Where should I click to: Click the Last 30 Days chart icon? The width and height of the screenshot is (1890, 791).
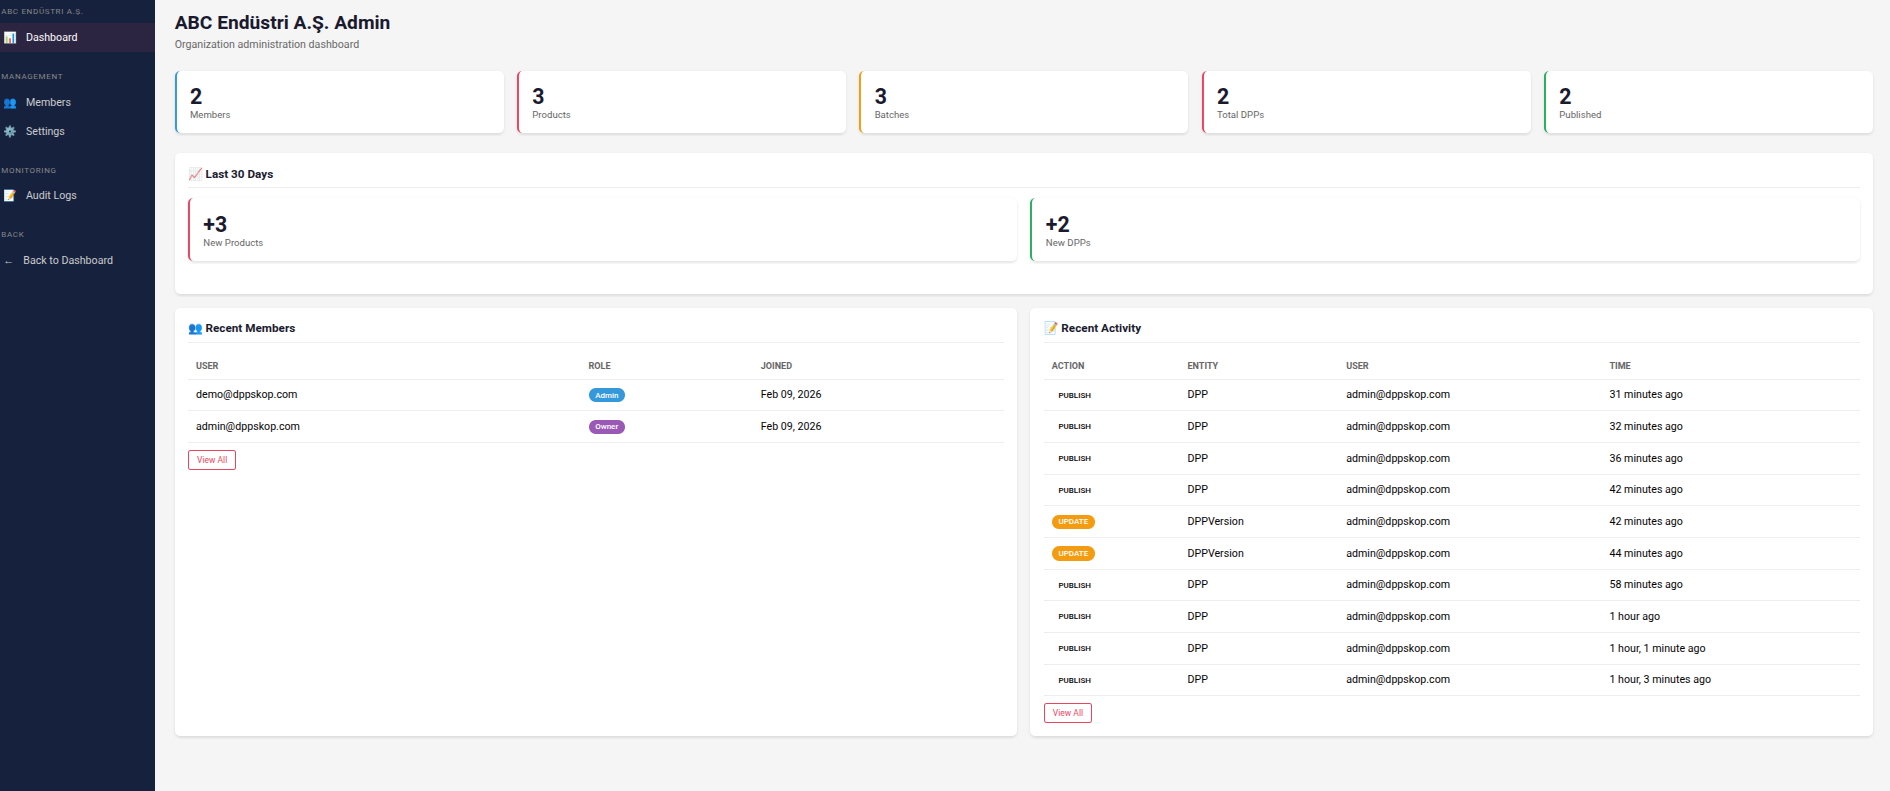tap(195, 174)
